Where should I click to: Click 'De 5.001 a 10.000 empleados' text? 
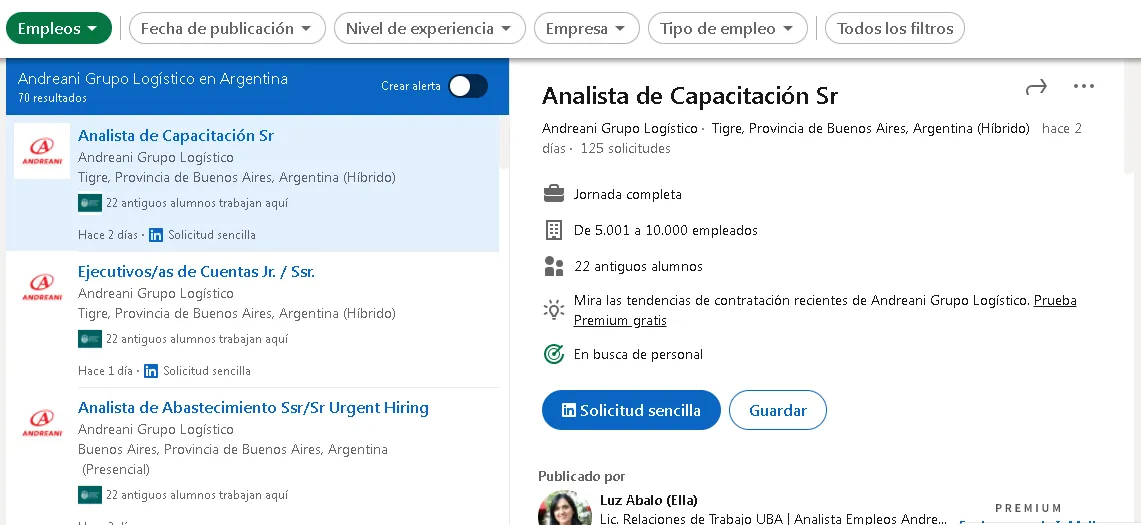pos(666,230)
